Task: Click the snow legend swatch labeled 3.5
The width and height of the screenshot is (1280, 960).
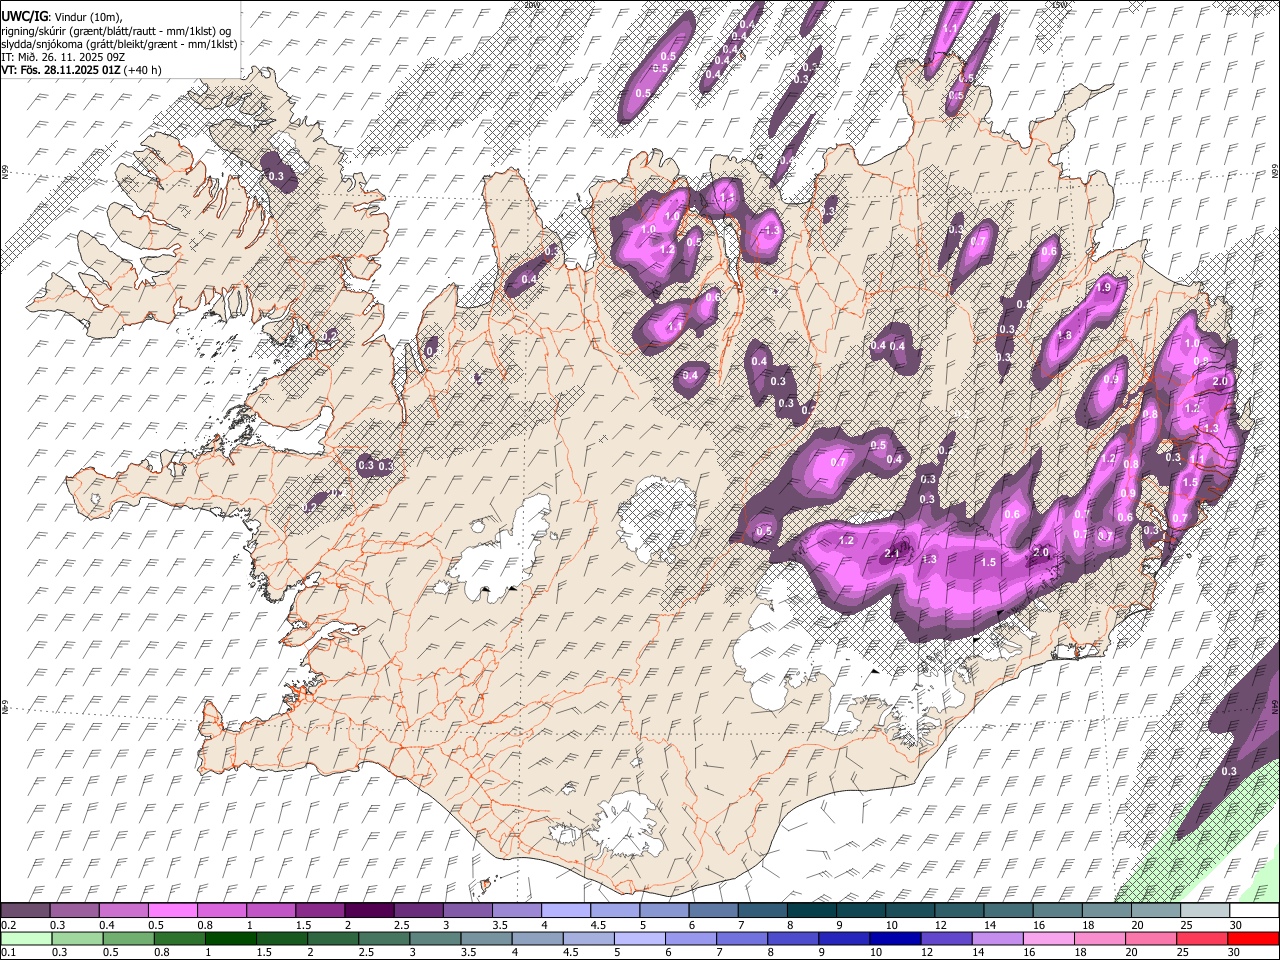Action: 516,910
